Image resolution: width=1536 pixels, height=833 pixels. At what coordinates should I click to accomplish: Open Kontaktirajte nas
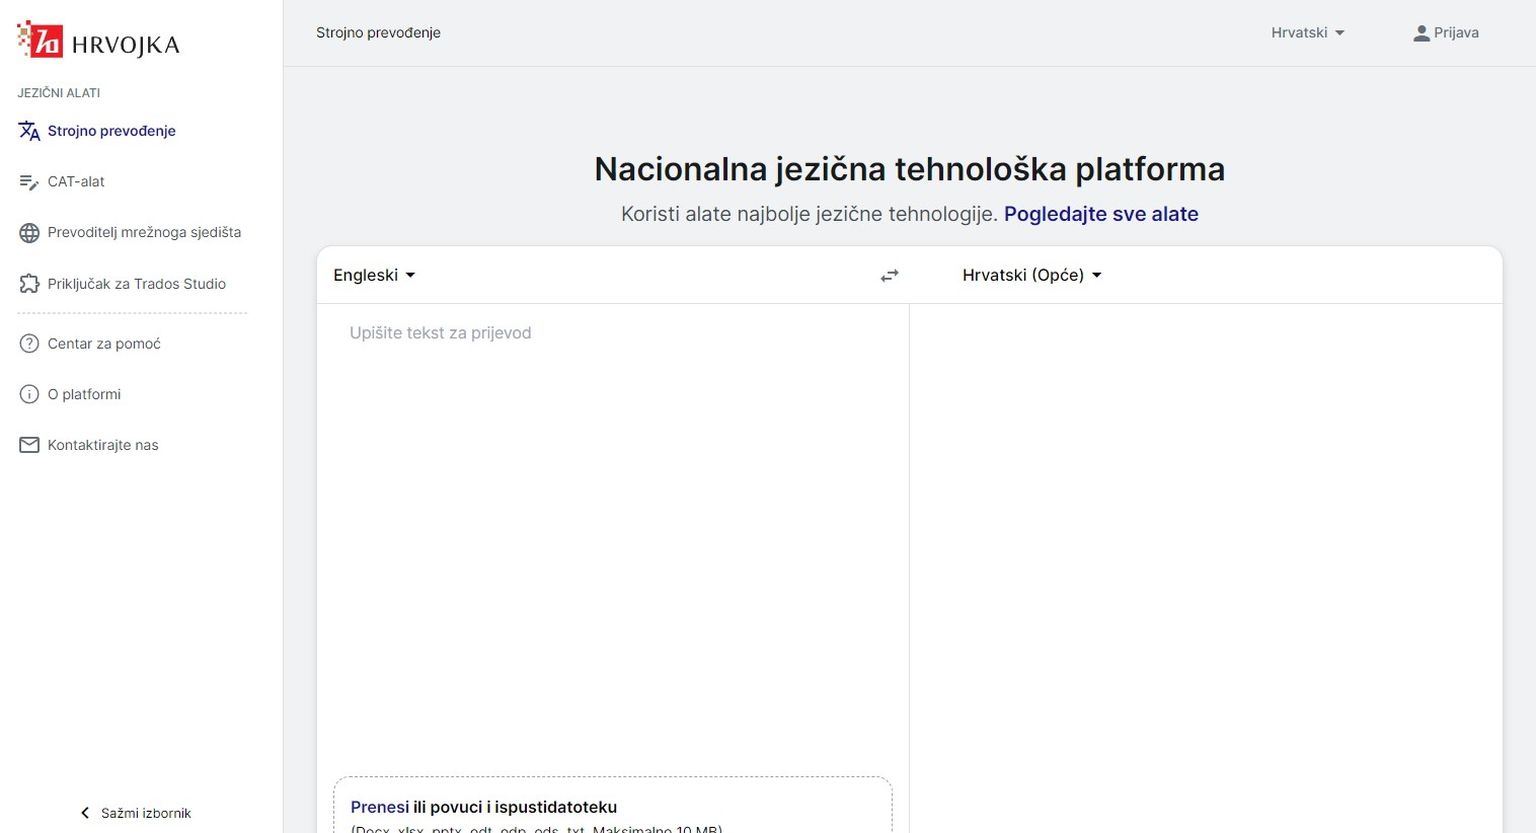(103, 445)
